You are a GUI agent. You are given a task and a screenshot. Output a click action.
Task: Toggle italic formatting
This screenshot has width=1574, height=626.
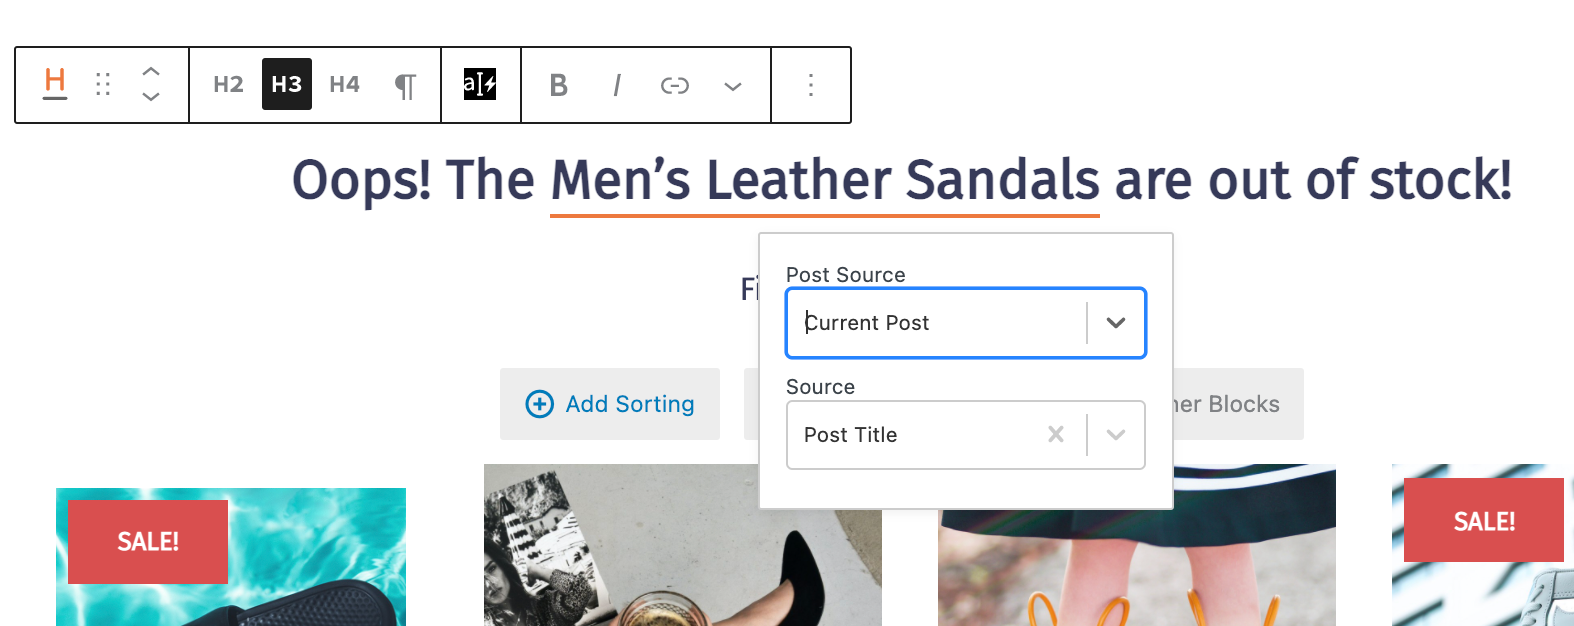[617, 86]
